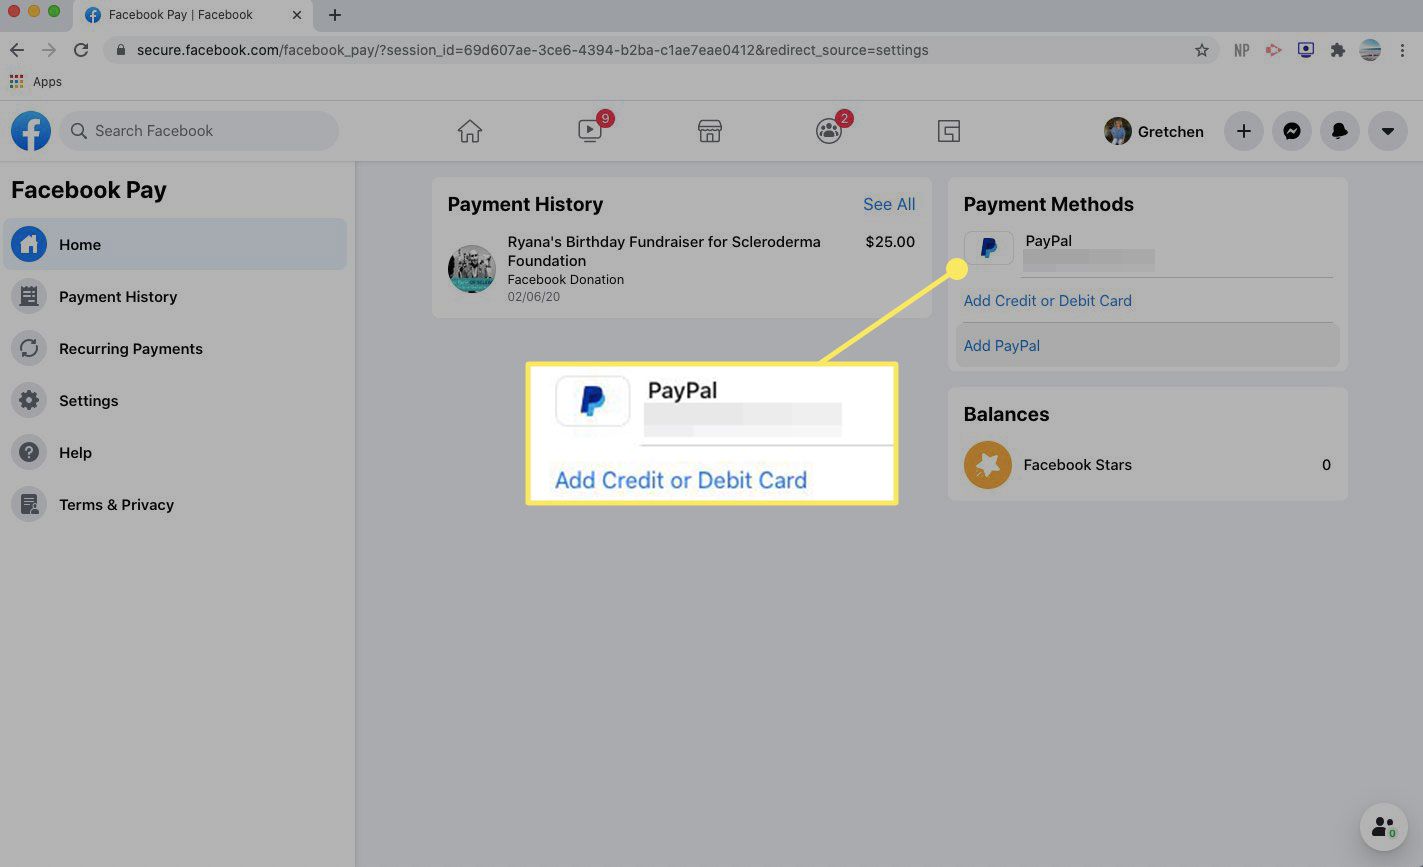Open Gretchen's profile from the top bar
Image resolution: width=1423 pixels, height=867 pixels.
pos(1154,131)
